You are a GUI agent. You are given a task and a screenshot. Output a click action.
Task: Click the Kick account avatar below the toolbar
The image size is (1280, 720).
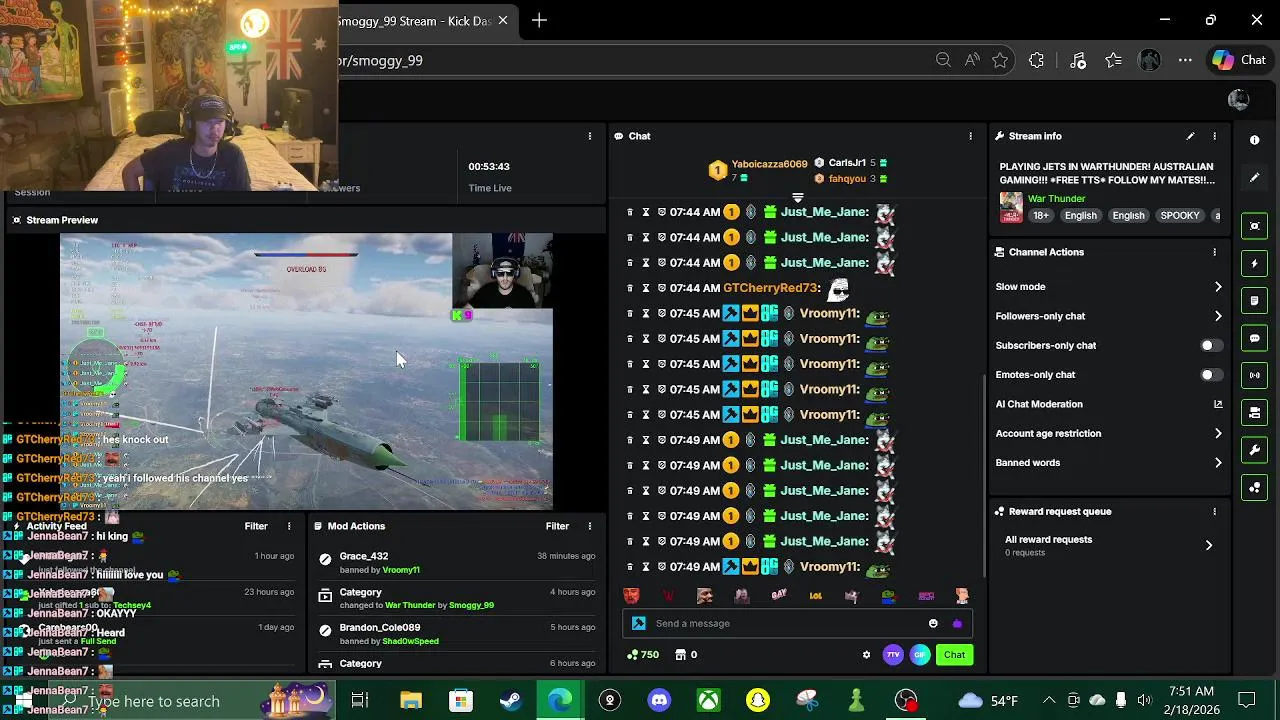(x=1238, y=100)
